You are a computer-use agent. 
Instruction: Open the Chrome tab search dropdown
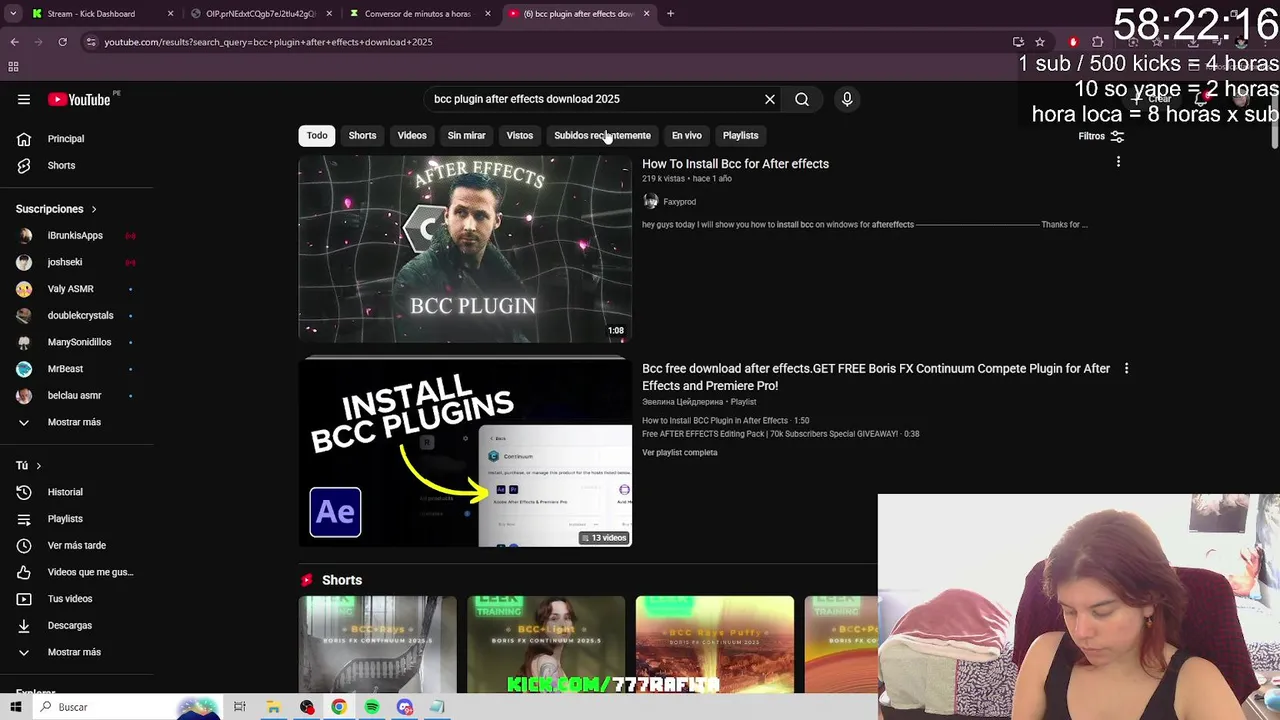12,14
